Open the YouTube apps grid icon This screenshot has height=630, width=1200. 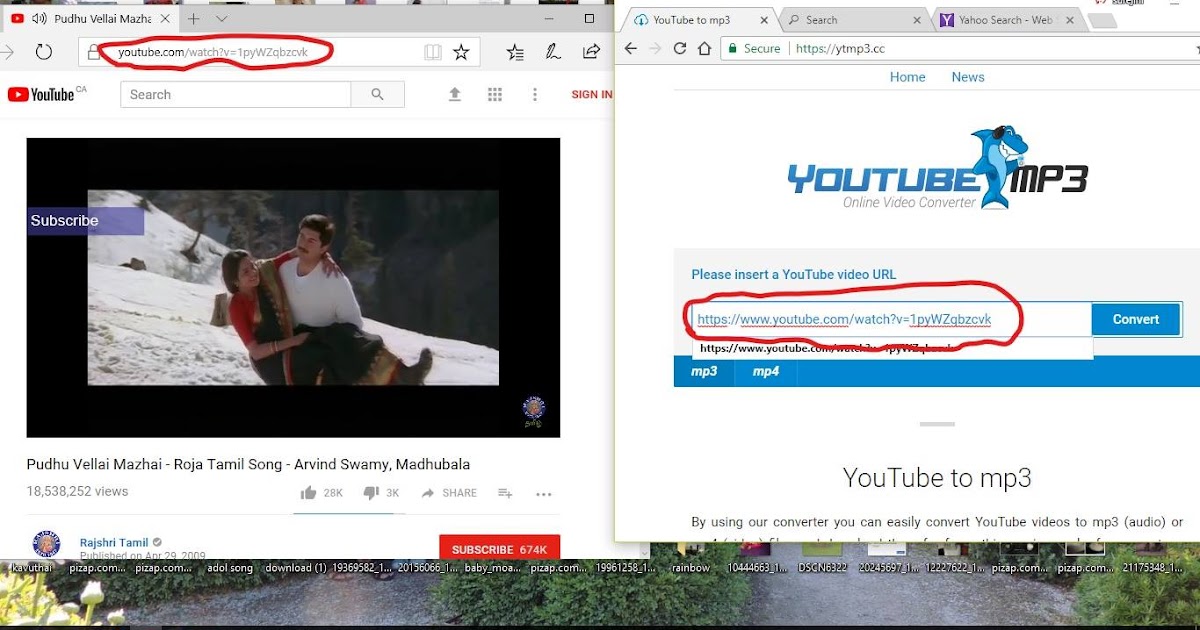pos(495,93)
